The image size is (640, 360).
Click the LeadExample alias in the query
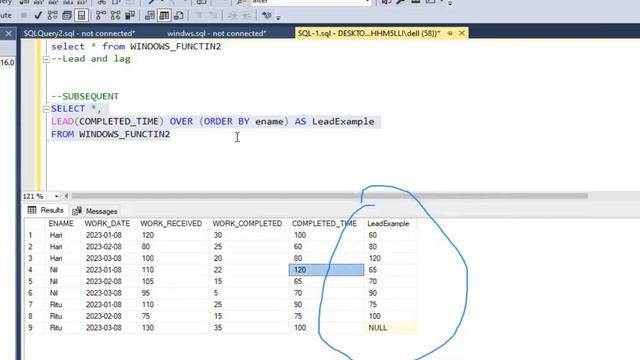[x=343, y=122]
